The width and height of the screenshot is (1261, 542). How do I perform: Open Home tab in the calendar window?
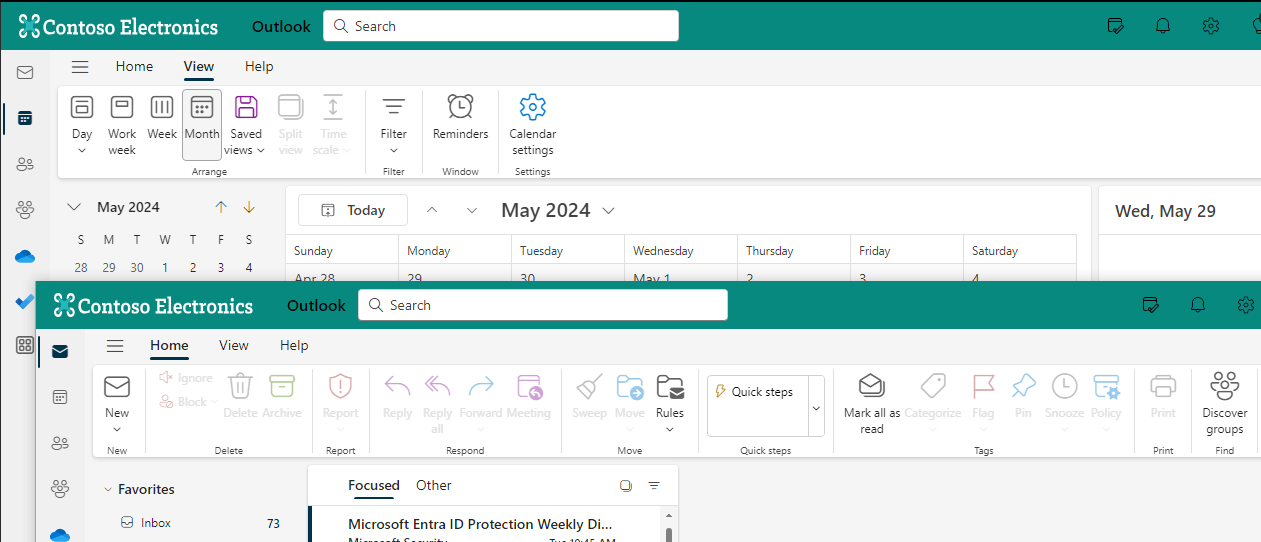click(x=134, y=66)
